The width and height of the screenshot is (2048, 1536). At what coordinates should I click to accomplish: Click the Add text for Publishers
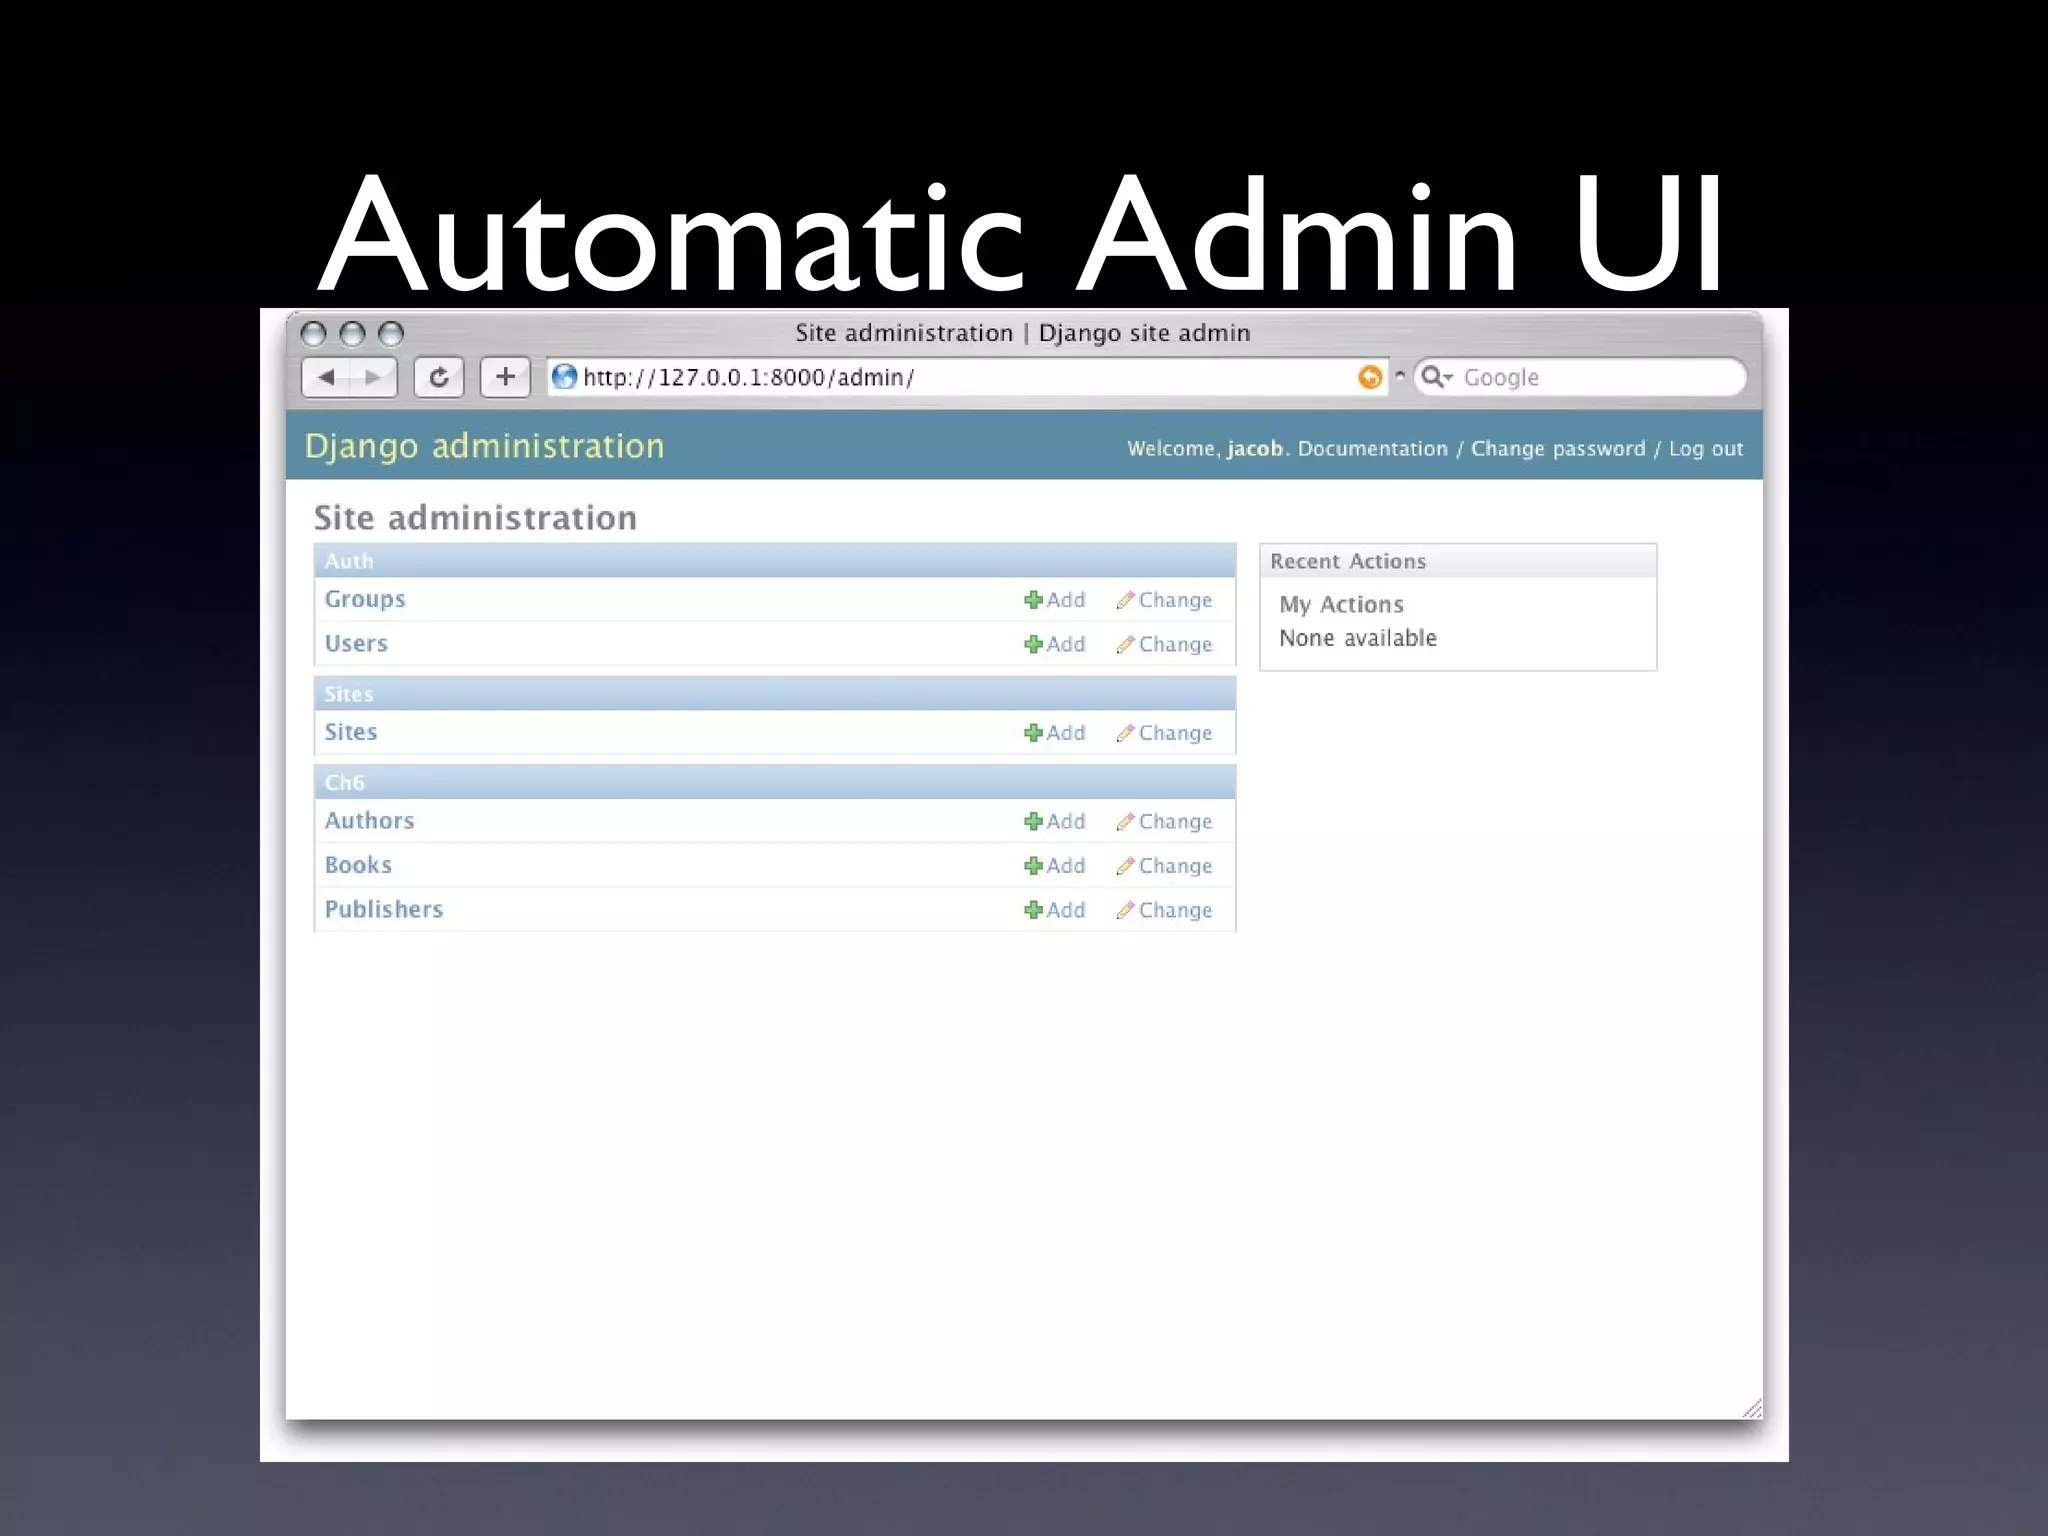[1066, 910]
